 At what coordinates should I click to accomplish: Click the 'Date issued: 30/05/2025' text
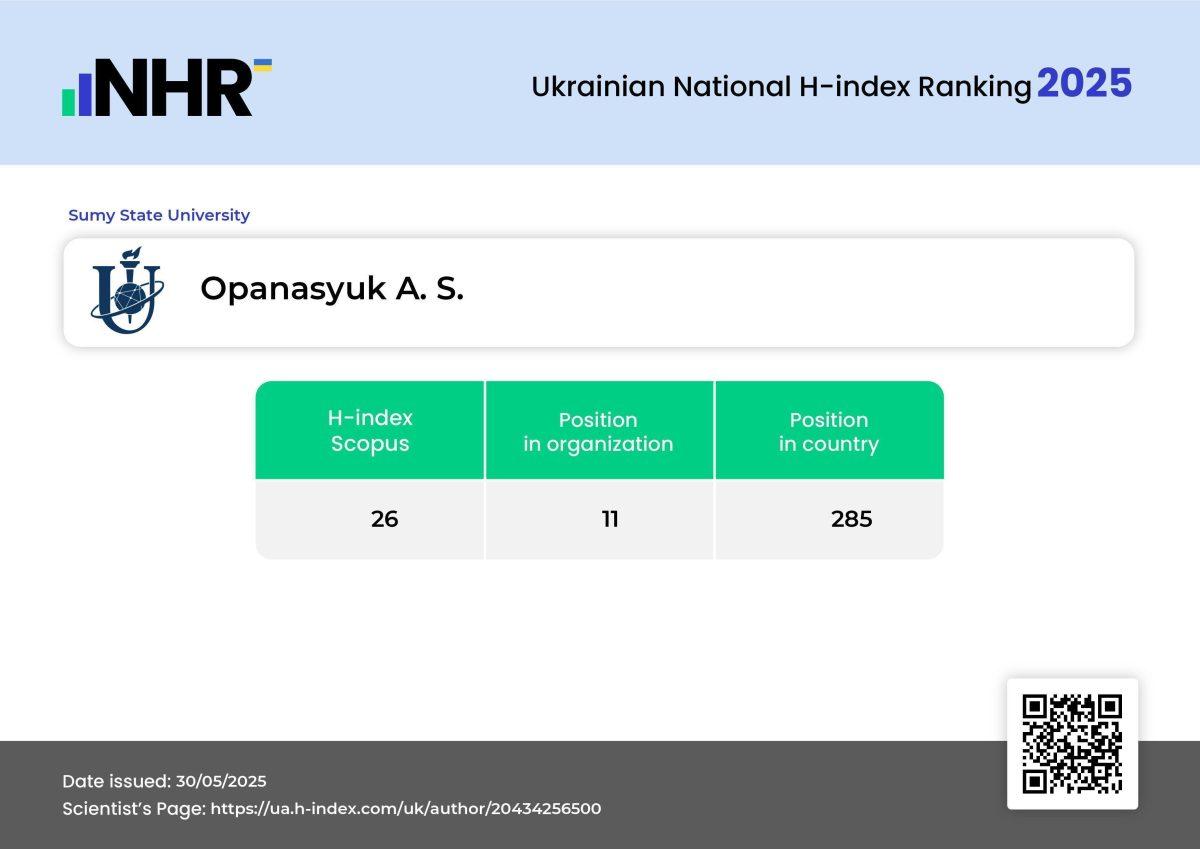tap(164, 781)
